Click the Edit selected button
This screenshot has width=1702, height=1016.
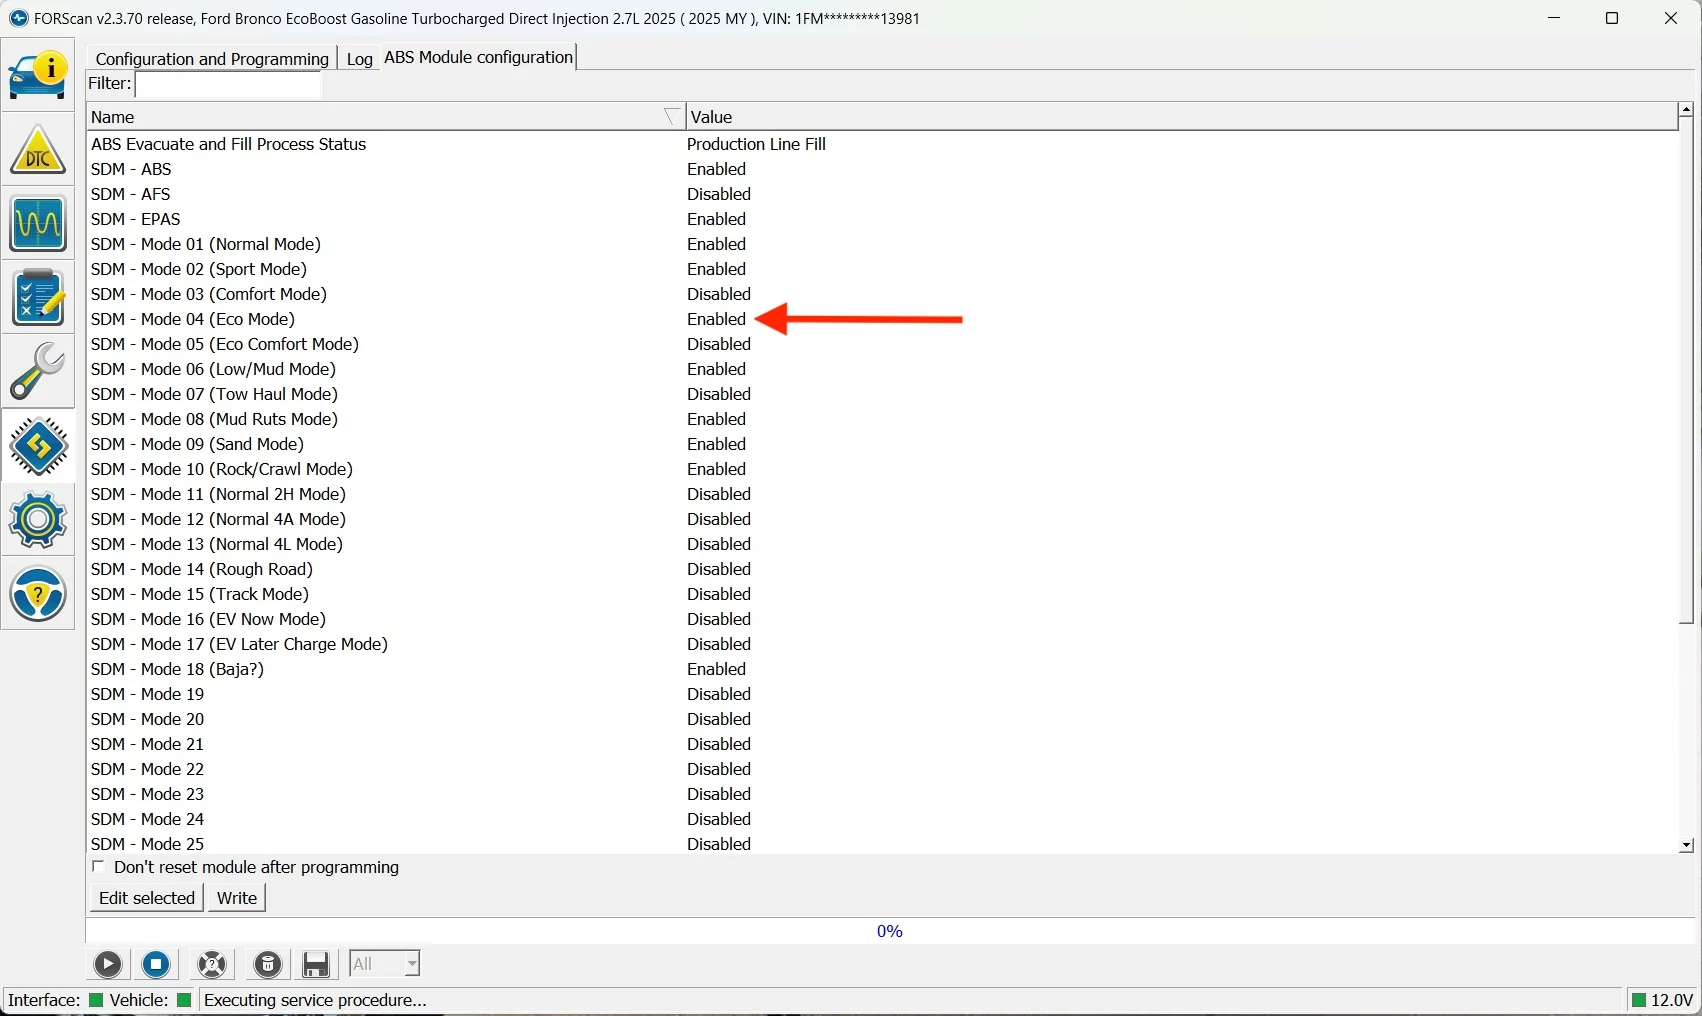tap(147, 898)
